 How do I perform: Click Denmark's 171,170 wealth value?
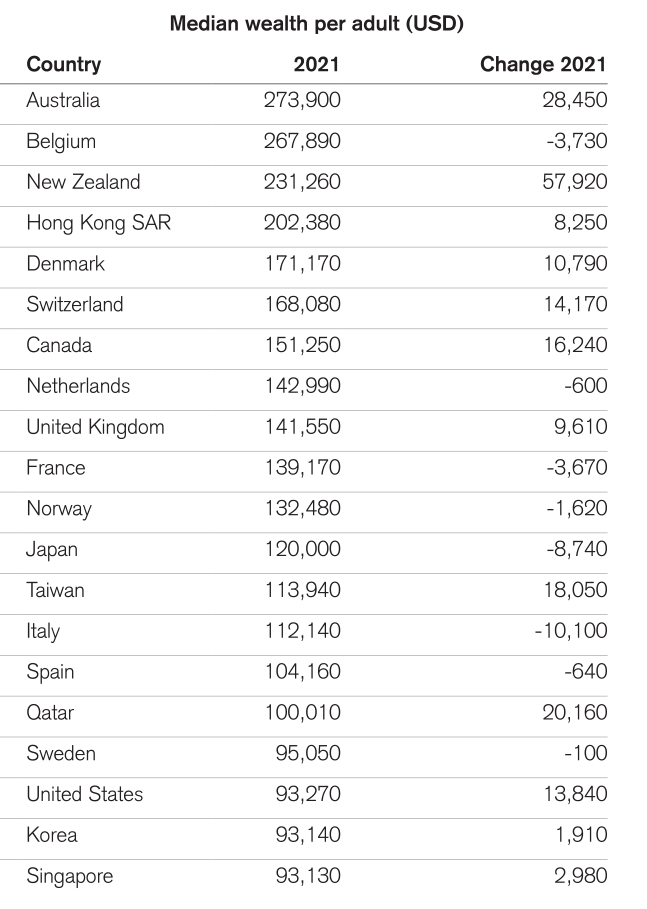pyautogui.click(x=303, y=263)
